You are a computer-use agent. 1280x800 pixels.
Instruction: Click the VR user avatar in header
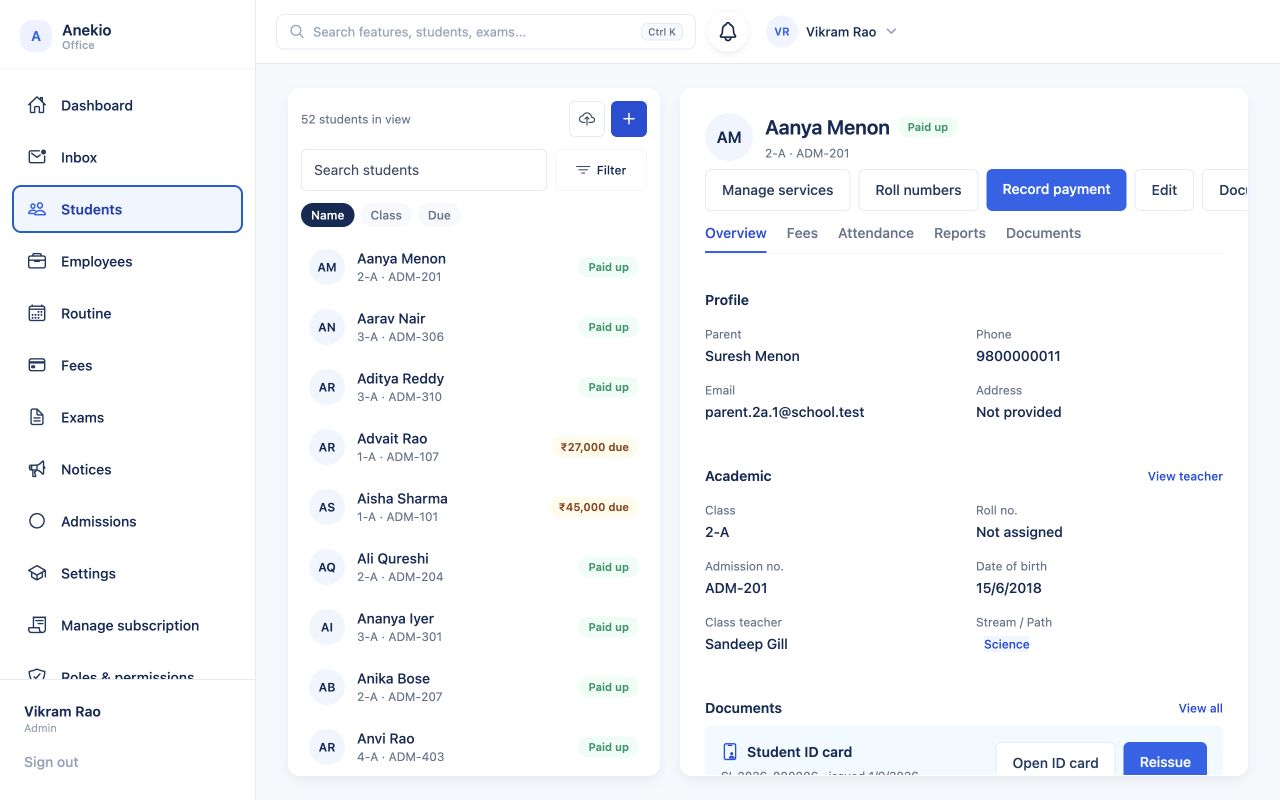coord(782,32)
